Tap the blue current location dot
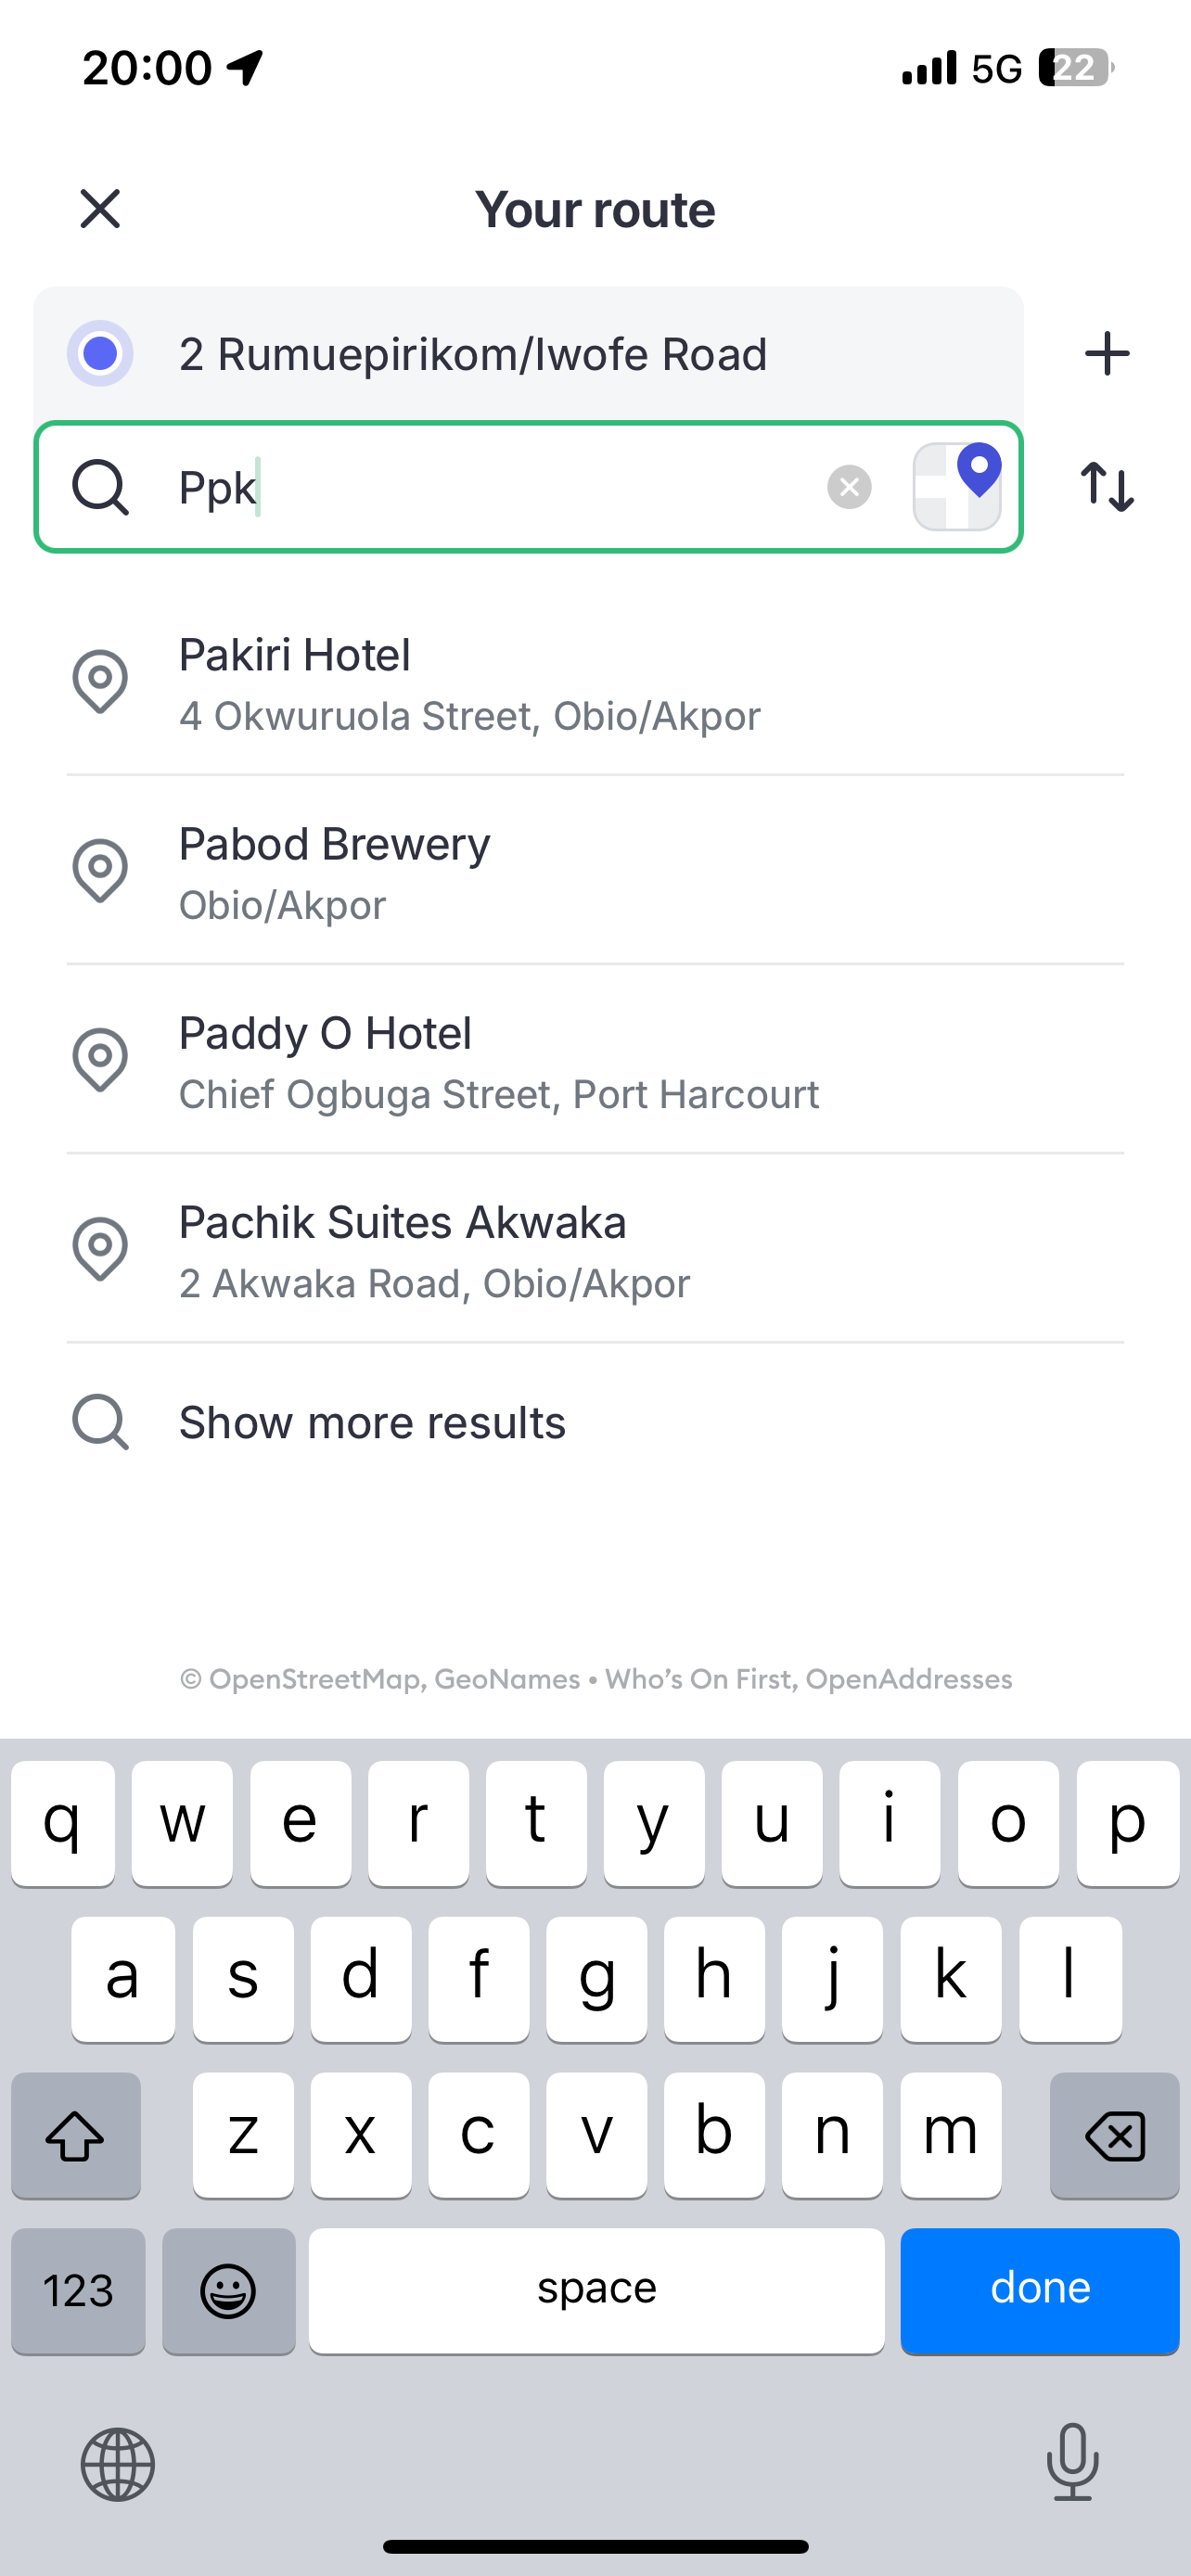 (x=100, y=354)
